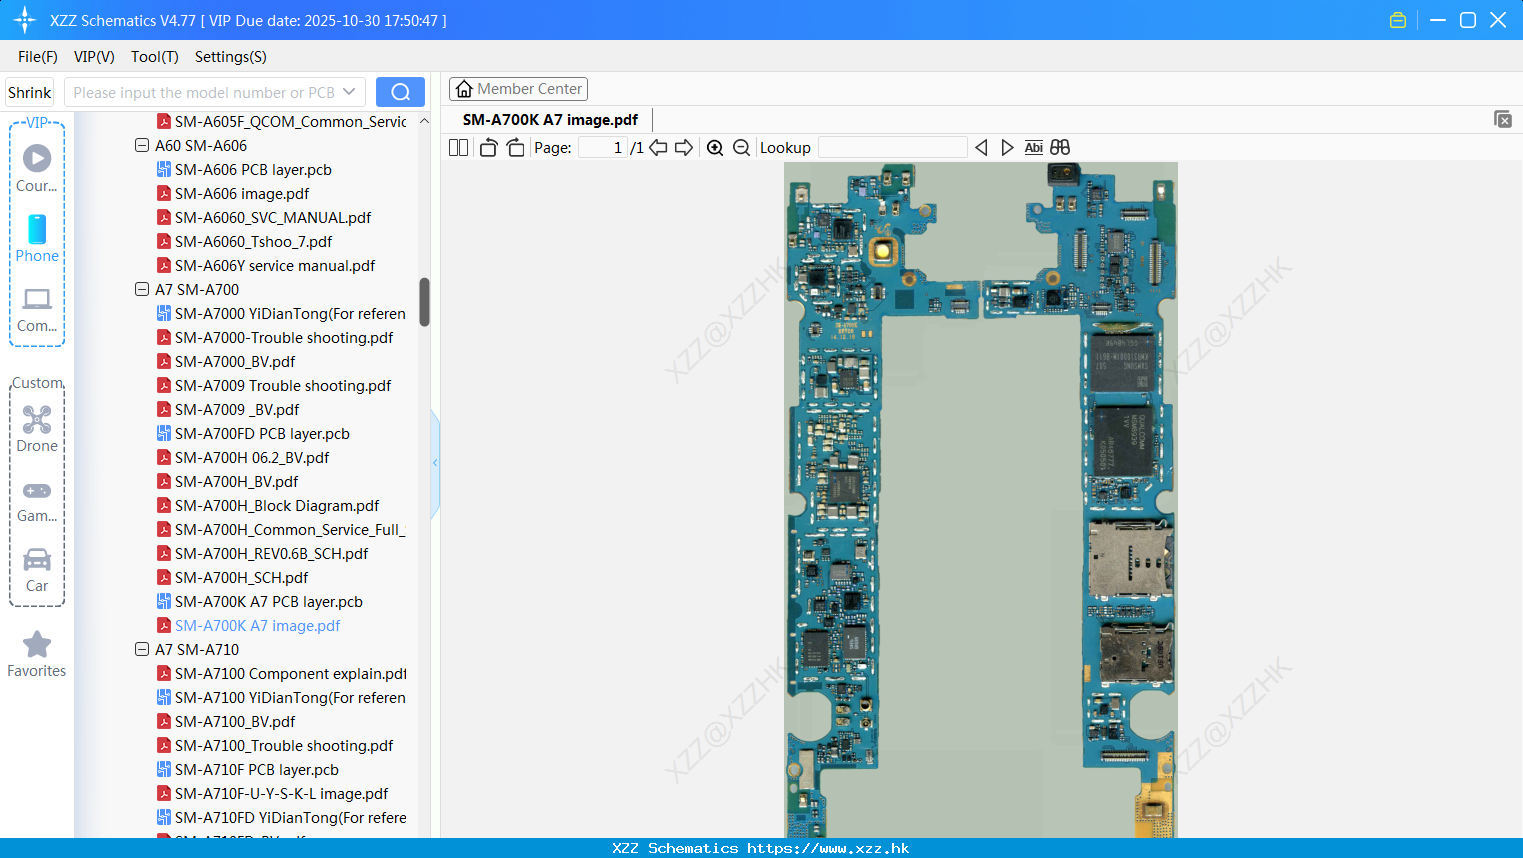Toggle the two-page split view icon
The width and height of the screenshot is (1523, 858).
tap(459, 148)
